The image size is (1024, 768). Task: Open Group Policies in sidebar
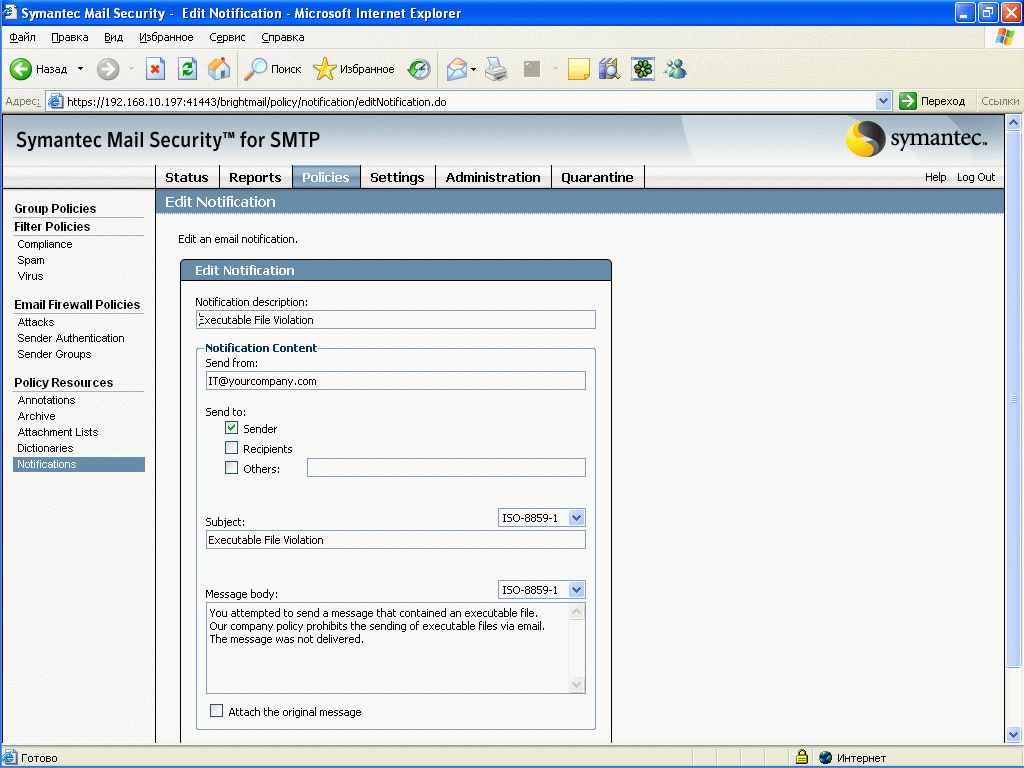pos(56,208)
